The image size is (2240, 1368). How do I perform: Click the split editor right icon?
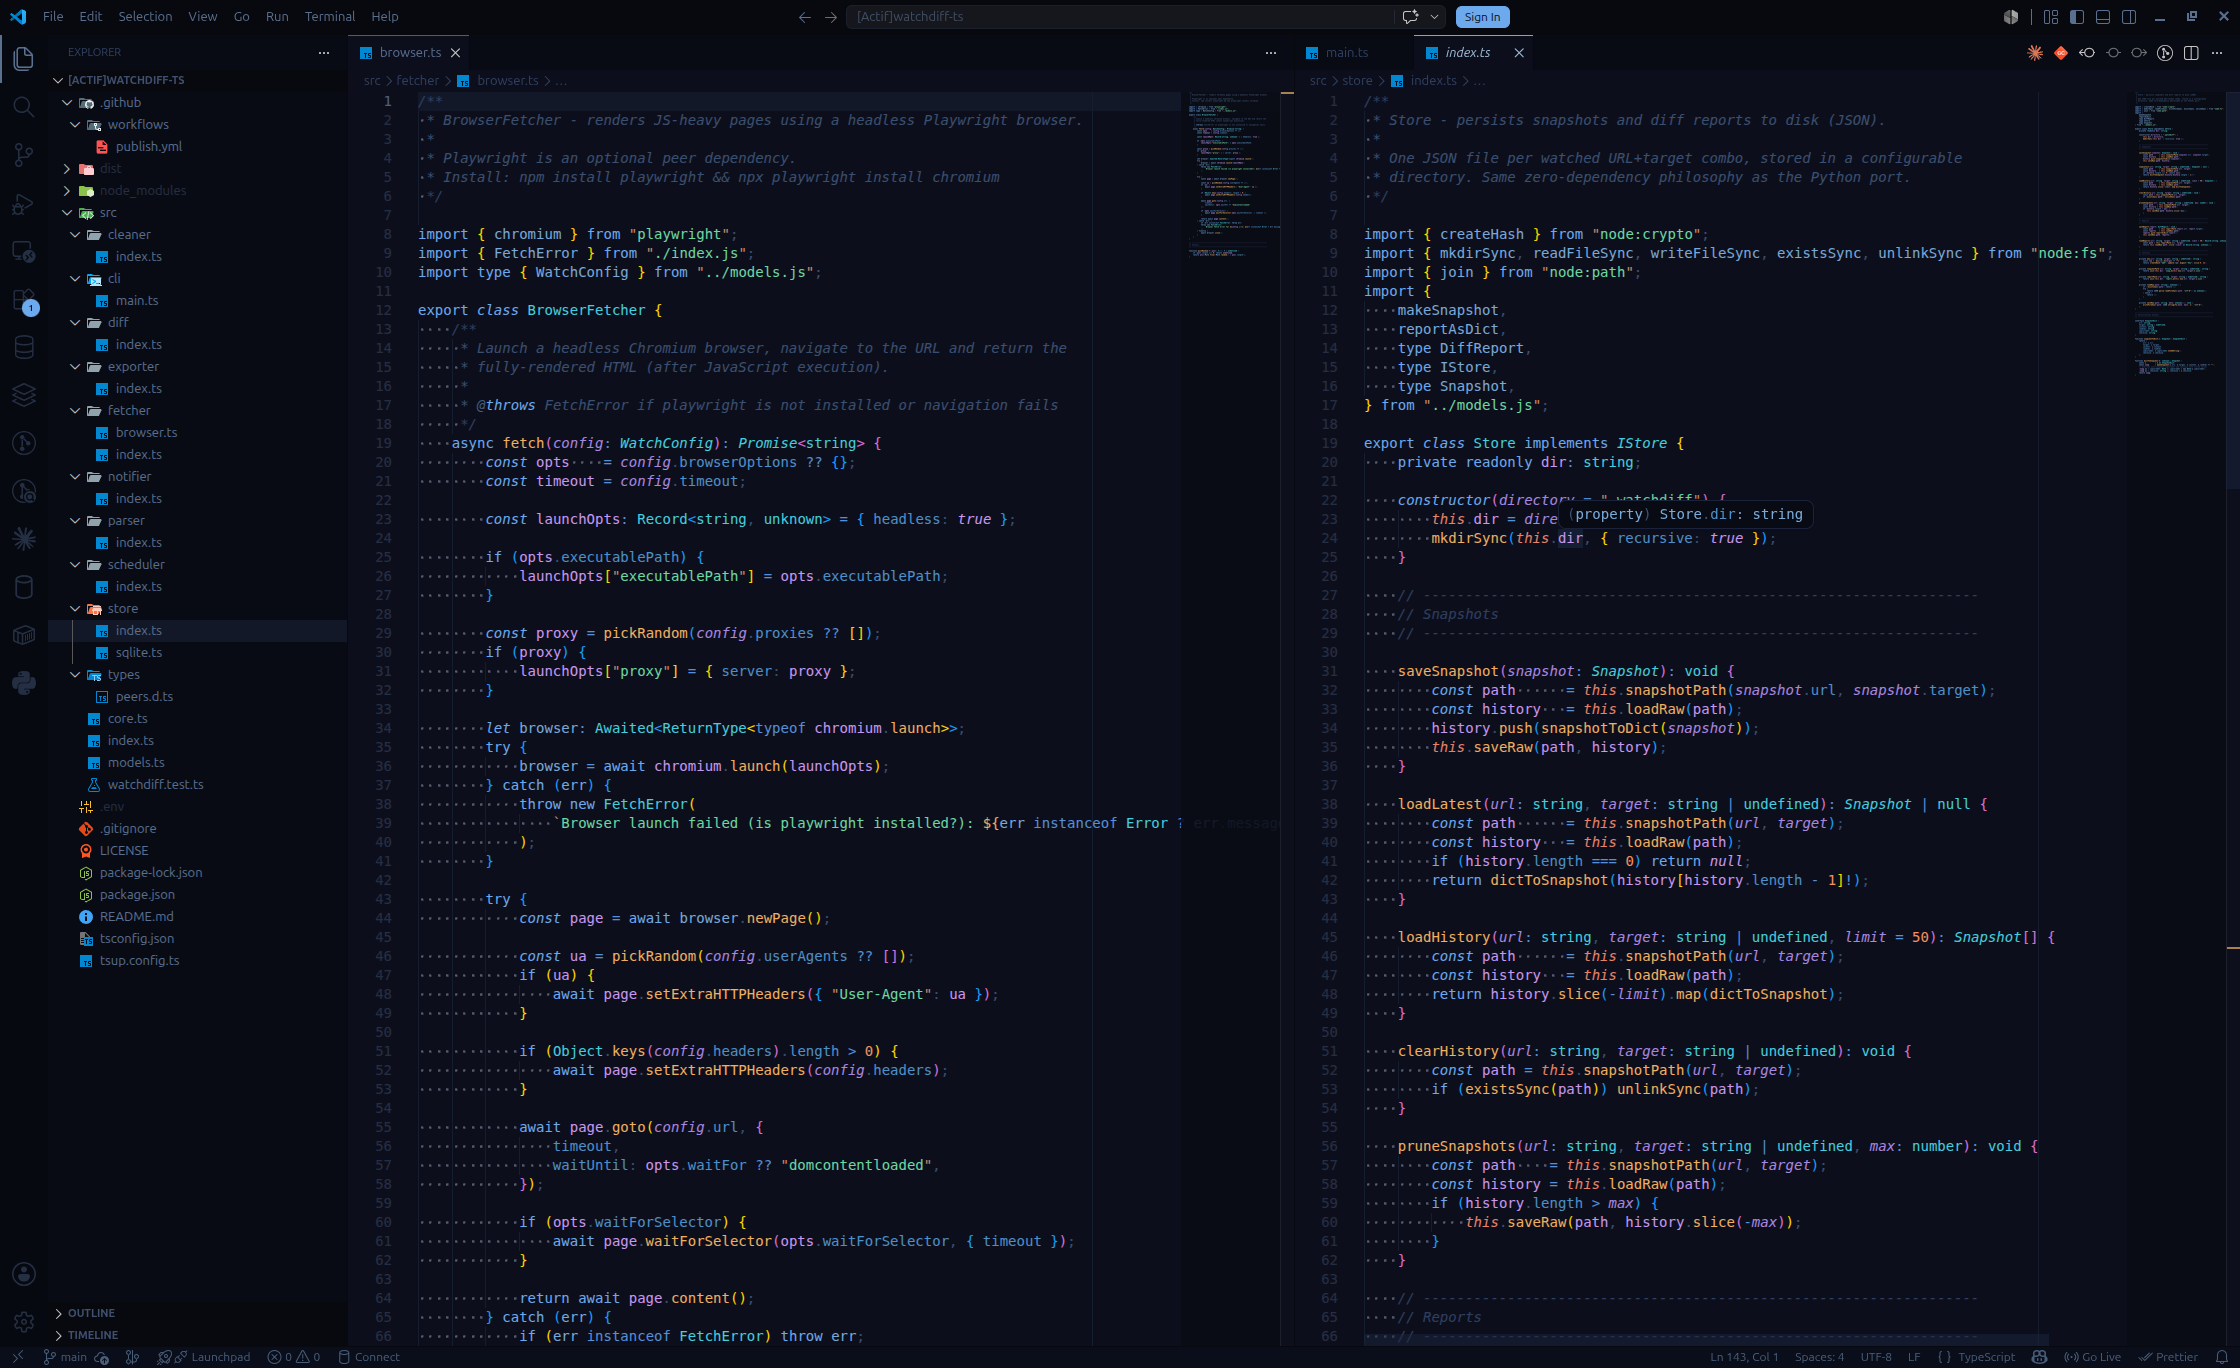(x=2191, y=53)
